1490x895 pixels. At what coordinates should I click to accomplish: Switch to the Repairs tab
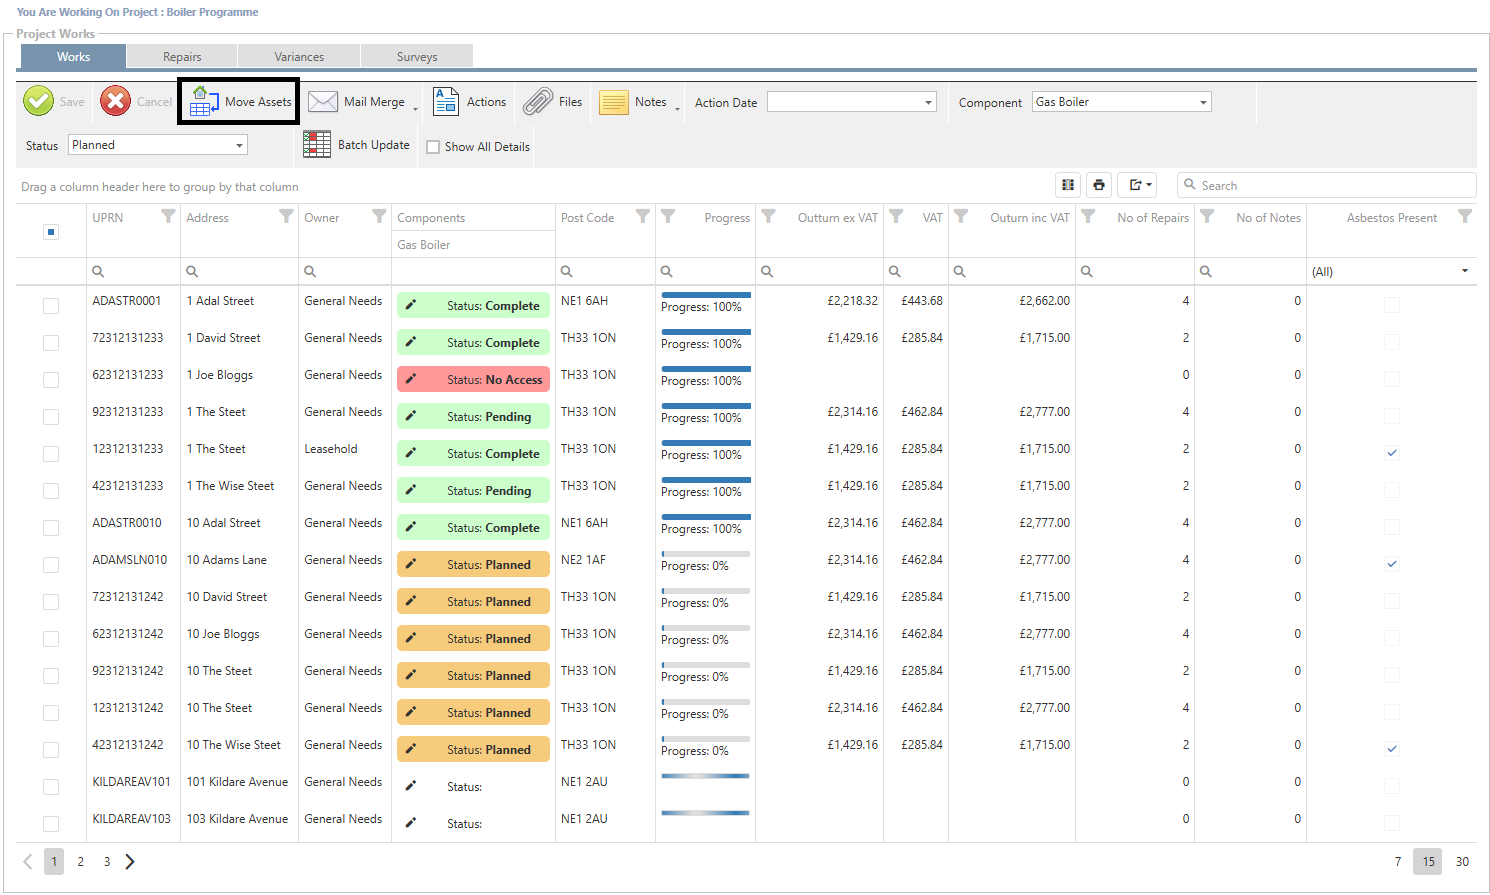pos(182,57)
